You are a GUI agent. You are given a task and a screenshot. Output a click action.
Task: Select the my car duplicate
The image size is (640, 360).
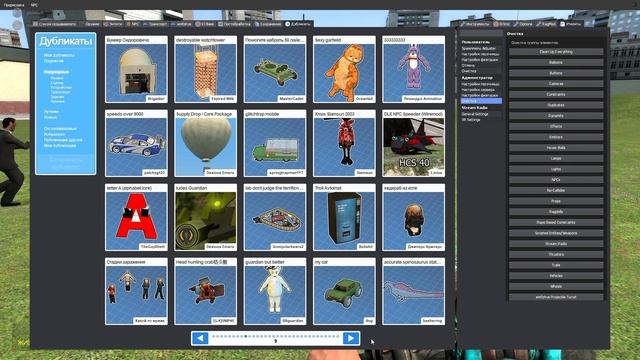tap(344, 291)
